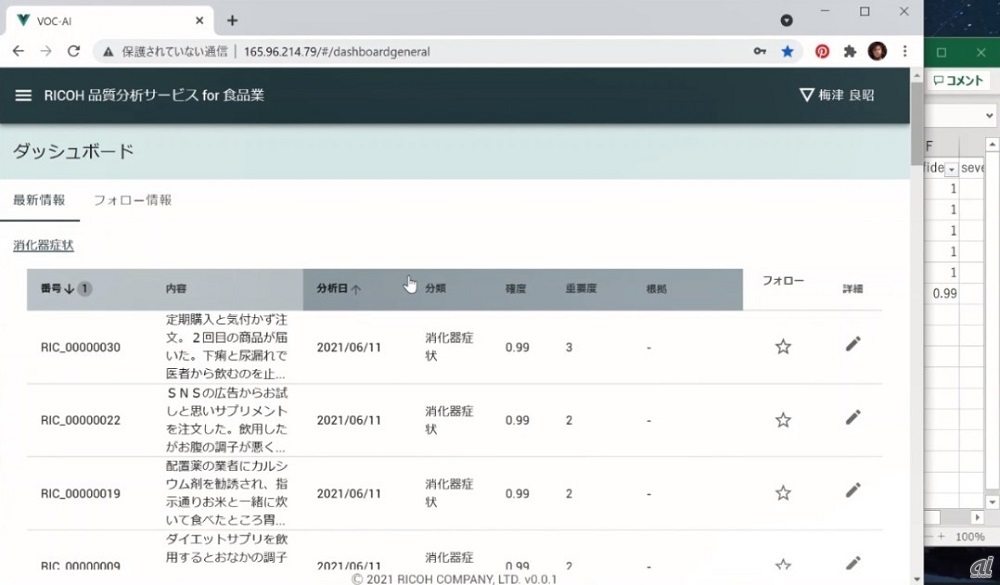Sort by 番号 column header
The width and height of the screenshot is (1000, 585).
point(57,289)
